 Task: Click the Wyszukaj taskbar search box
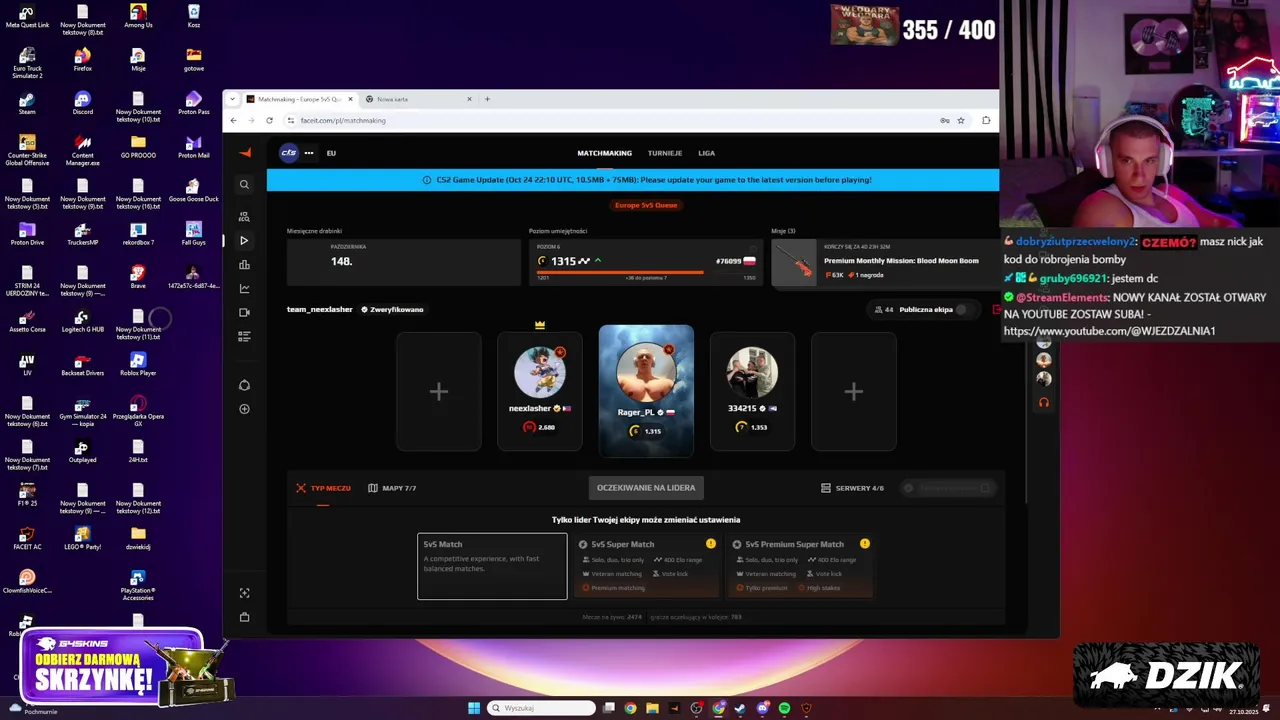(x=541, y=708)
